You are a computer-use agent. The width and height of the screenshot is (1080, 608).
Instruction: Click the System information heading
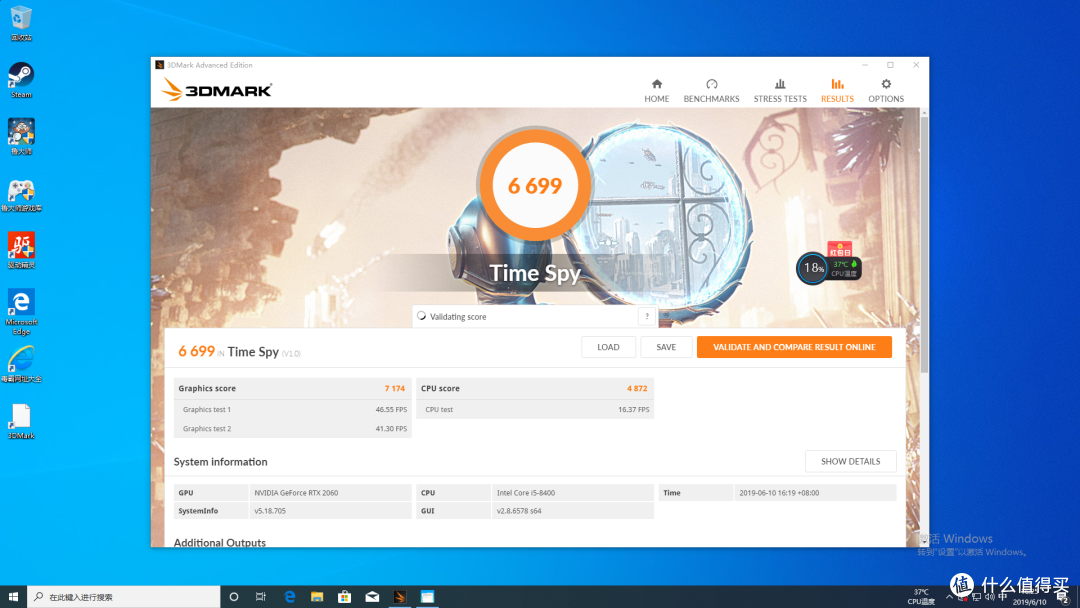pos(220,462)
